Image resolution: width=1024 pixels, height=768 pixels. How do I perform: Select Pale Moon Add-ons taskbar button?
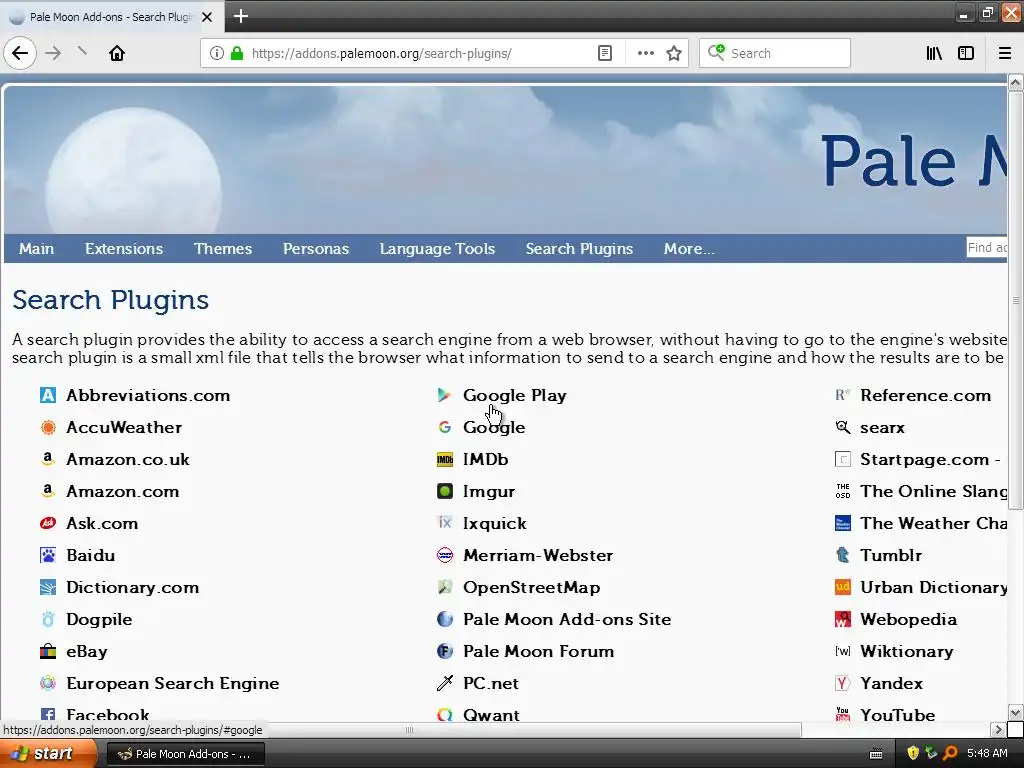click(185, 754)
